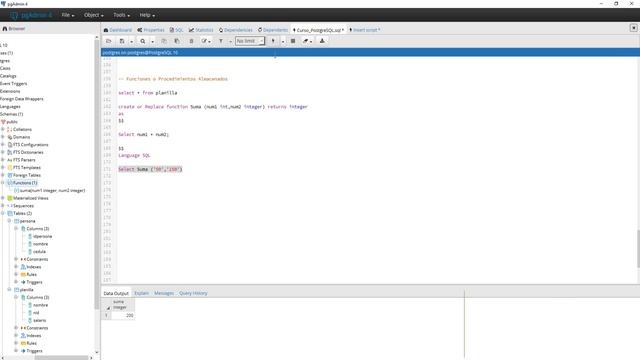Click the Filter funnel icon
This screenshot has height=360, width=640.
221,41
